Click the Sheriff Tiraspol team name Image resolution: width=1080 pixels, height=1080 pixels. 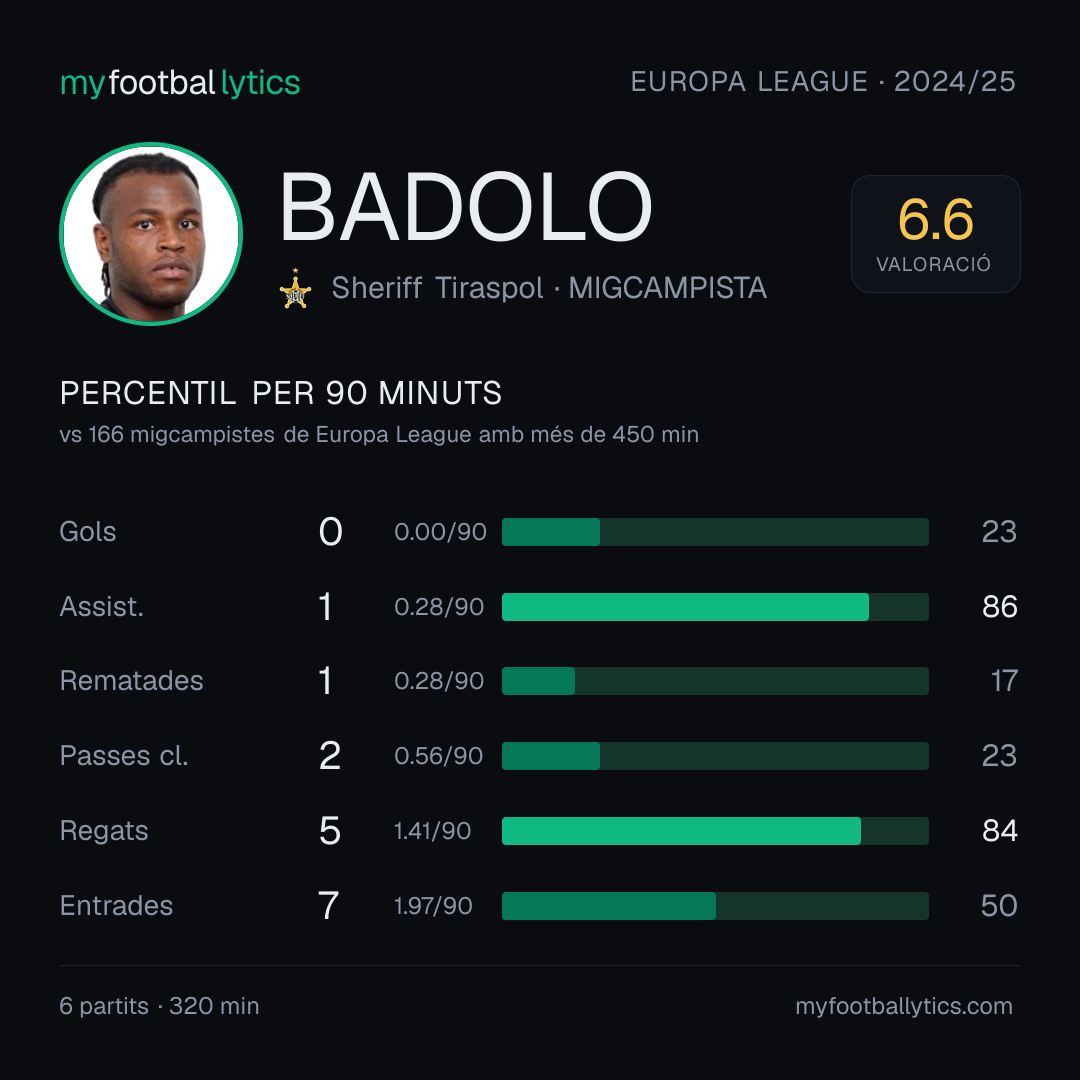[x=437, y=288]
